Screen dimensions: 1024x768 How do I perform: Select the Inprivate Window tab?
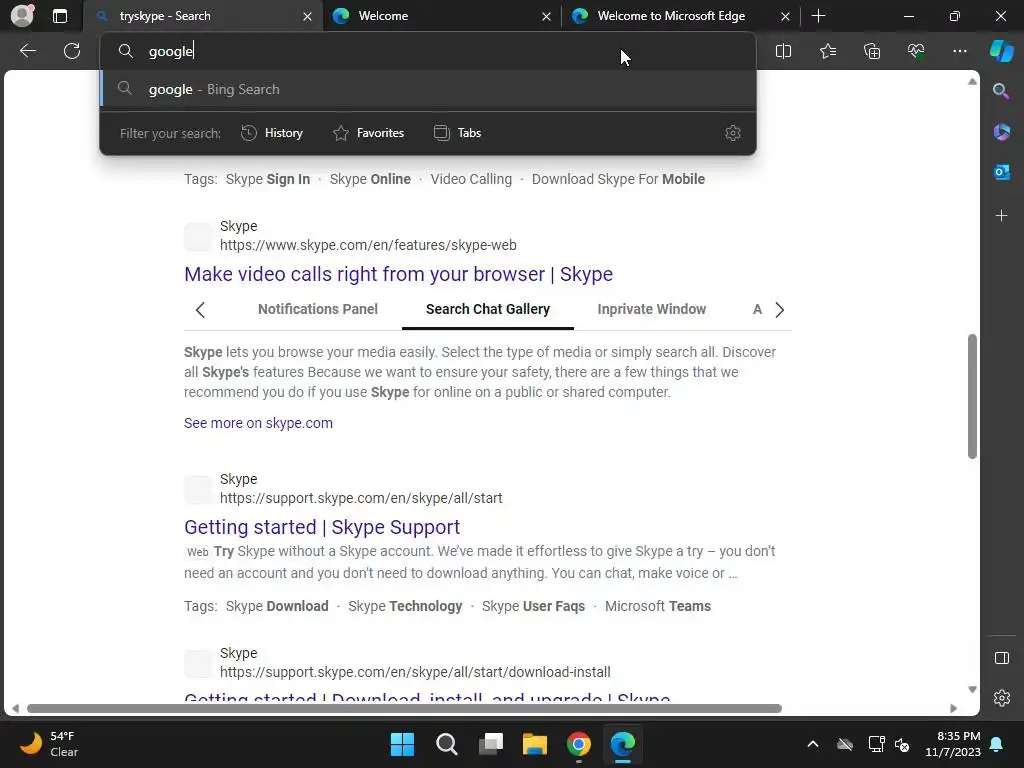[651, 309]
